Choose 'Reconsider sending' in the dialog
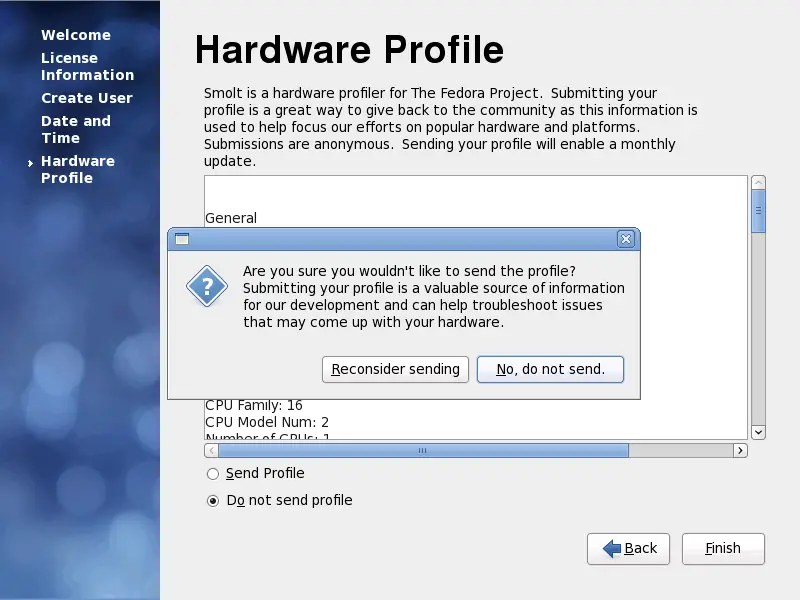Image resolution: width=800 pixels, height=600 pixels. click(x=395, y=369)
